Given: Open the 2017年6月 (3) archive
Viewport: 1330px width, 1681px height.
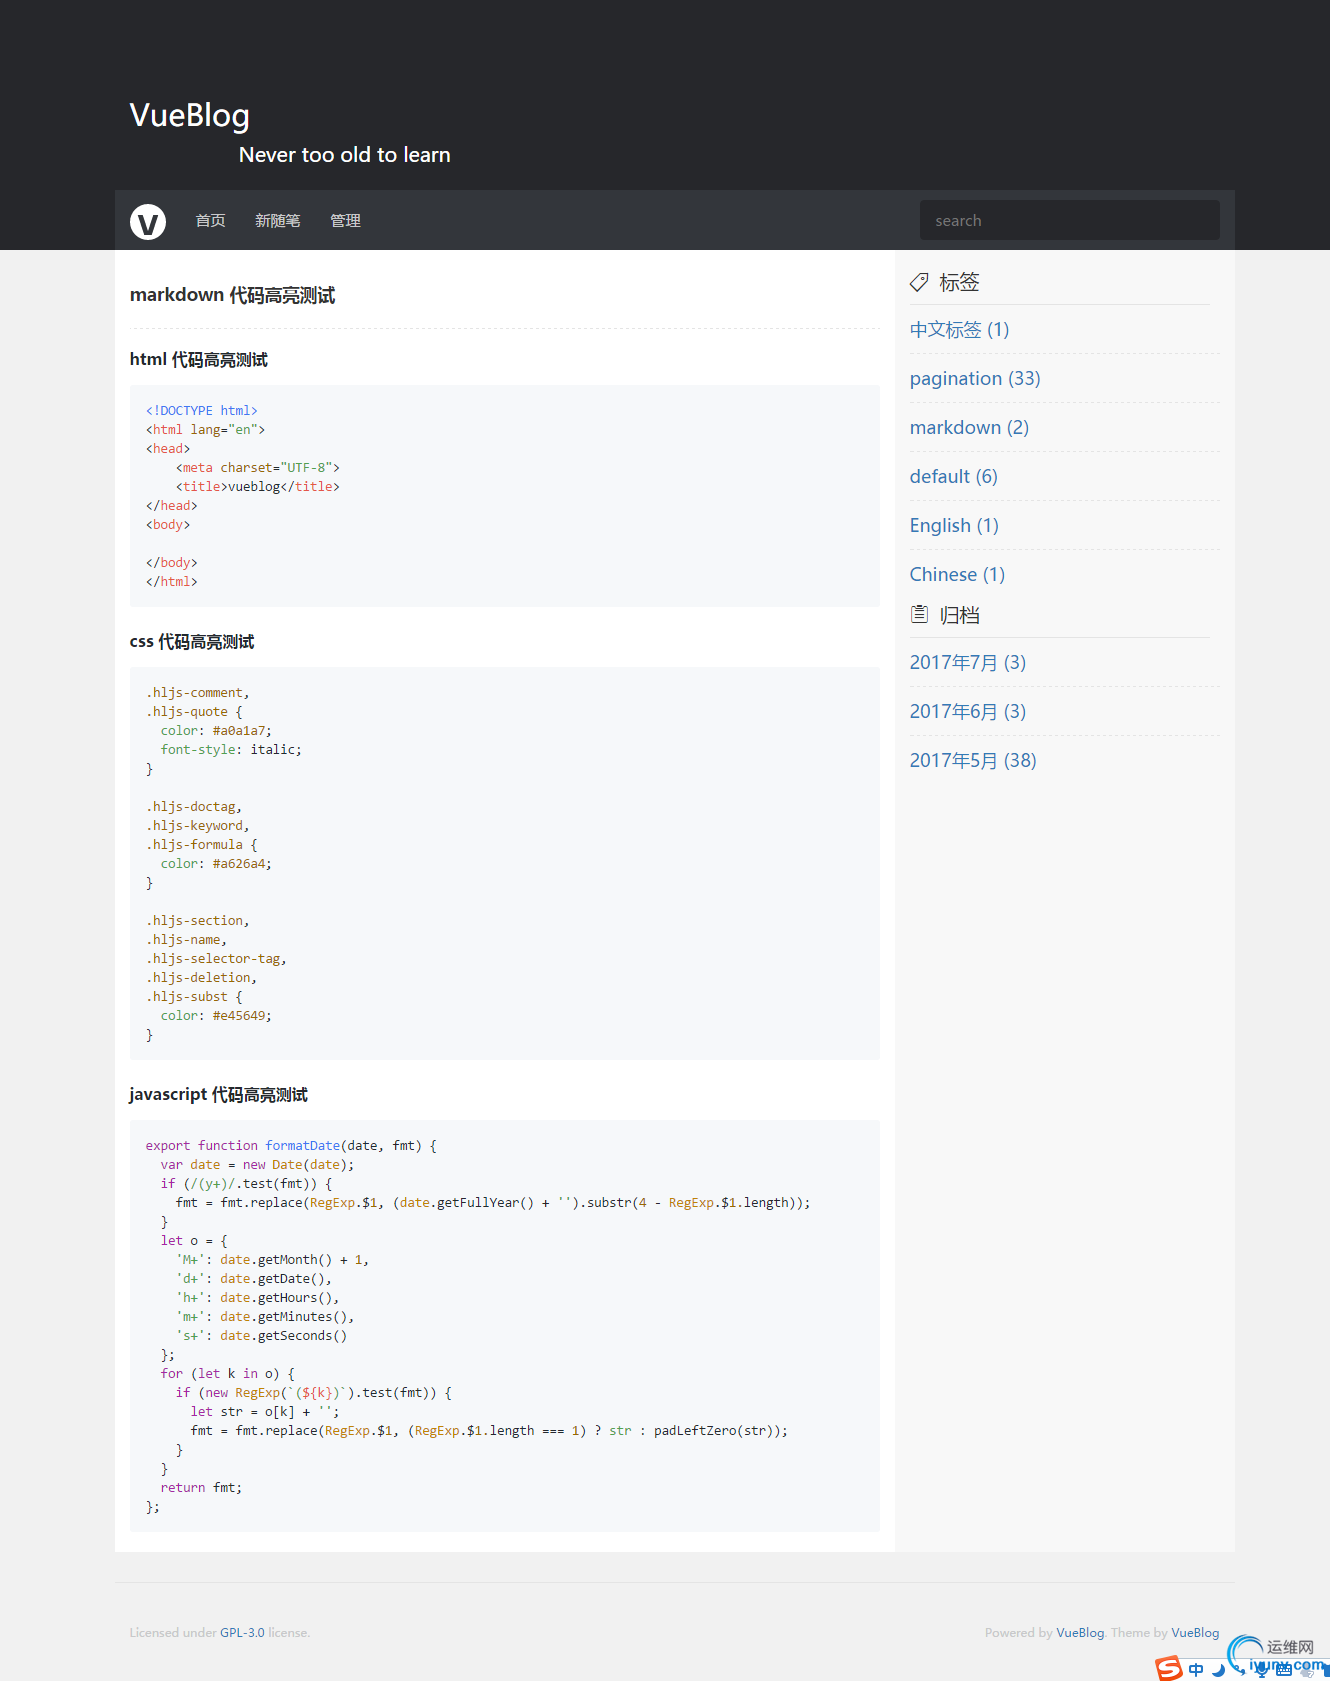Looking at the screenshot, I should pyautogui.click(x=968, y=711).
